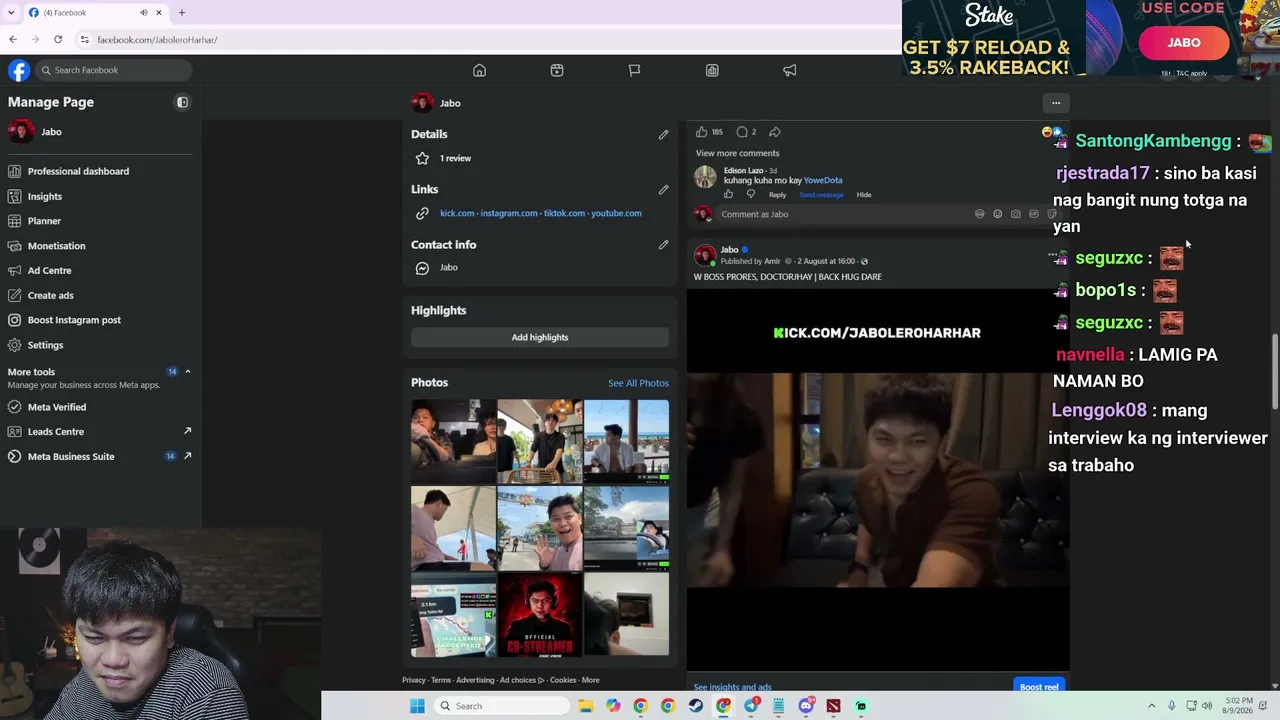Open the instagram.com link

[509, 213]
